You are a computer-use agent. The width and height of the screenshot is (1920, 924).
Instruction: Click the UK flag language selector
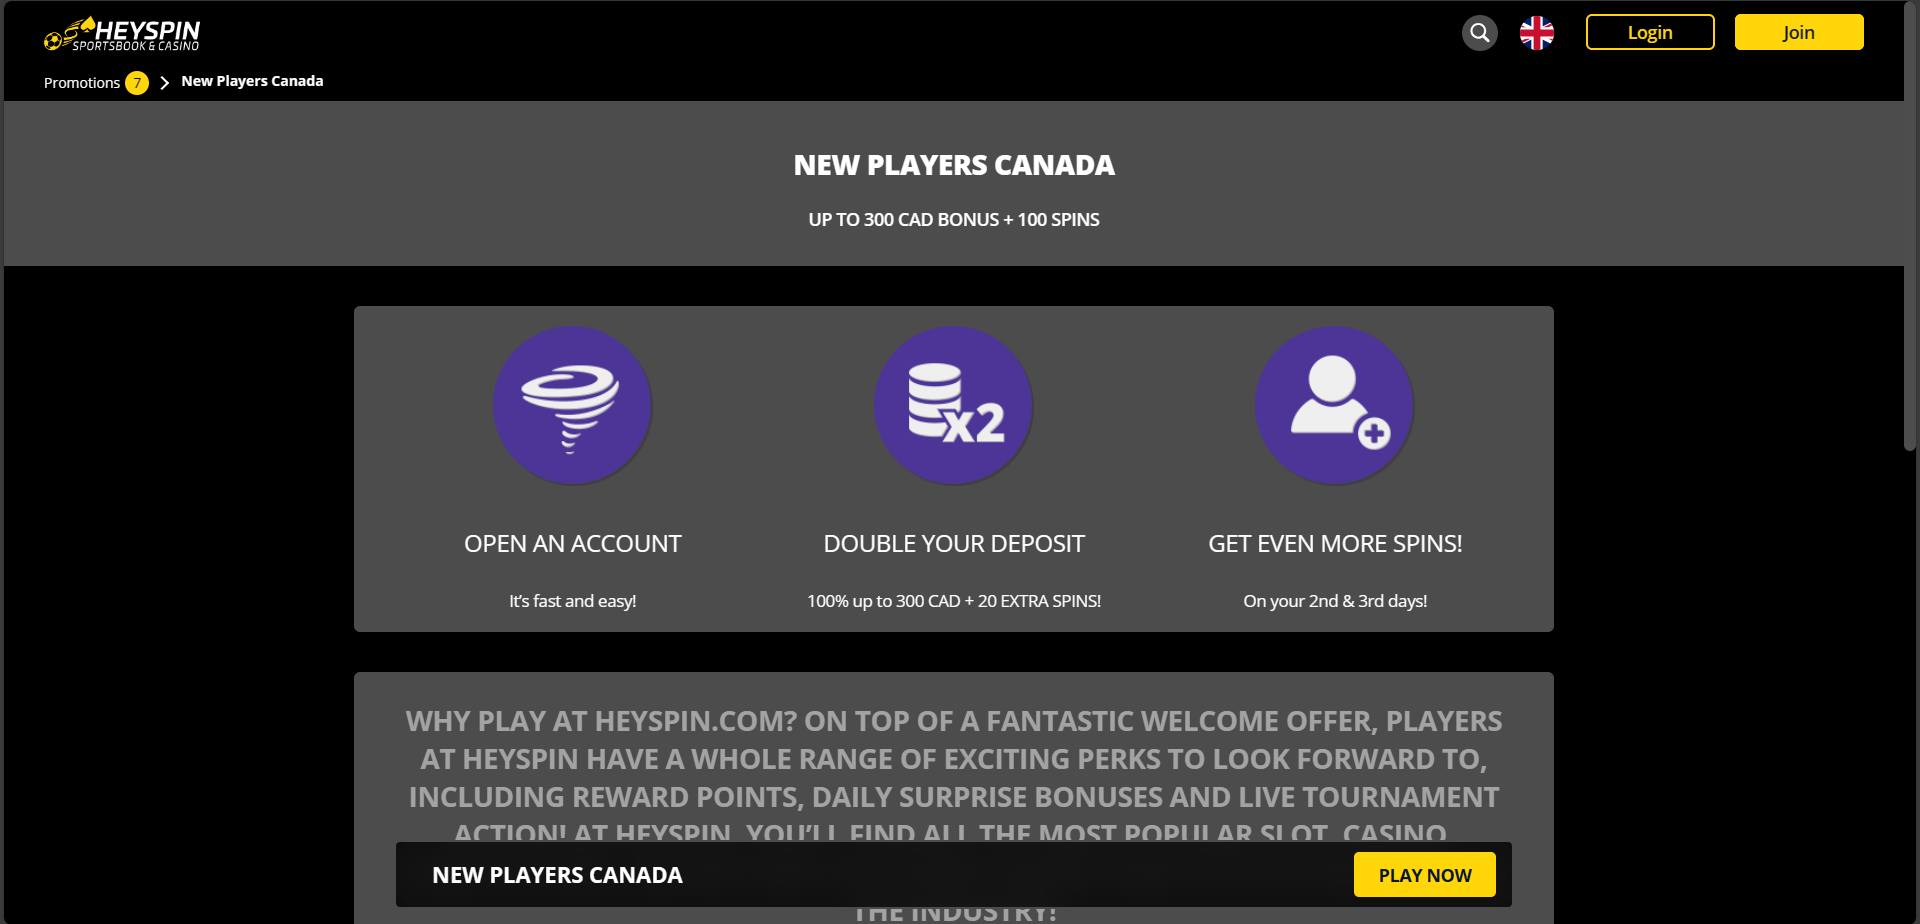[x=1536, y=33]
